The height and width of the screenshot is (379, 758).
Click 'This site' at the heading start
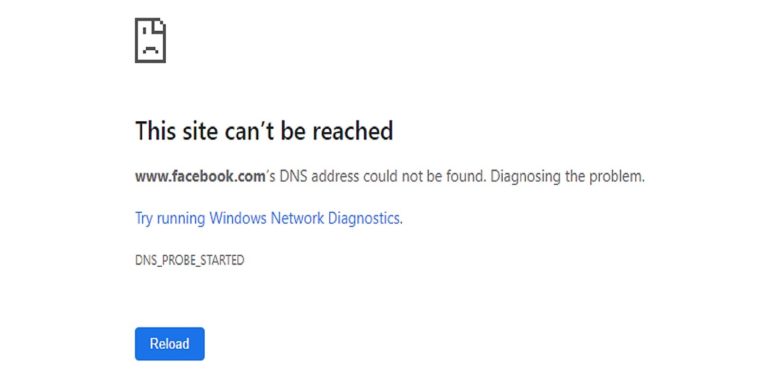(x=176, y=131)
